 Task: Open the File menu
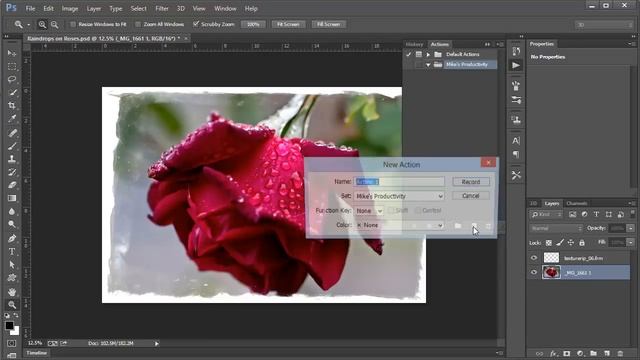pyautogui.click(x=30, y=9)
